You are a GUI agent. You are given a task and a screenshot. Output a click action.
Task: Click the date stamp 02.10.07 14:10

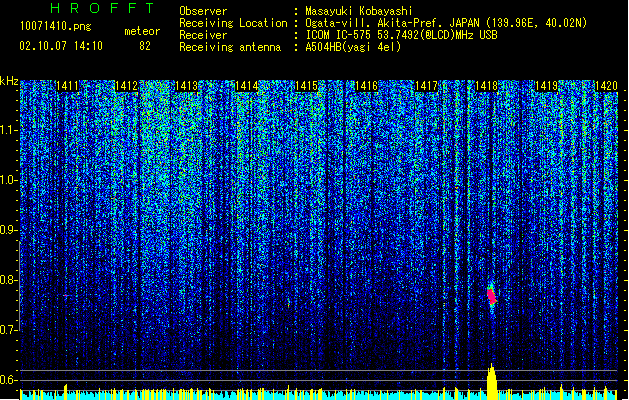[x=61, y=46]
